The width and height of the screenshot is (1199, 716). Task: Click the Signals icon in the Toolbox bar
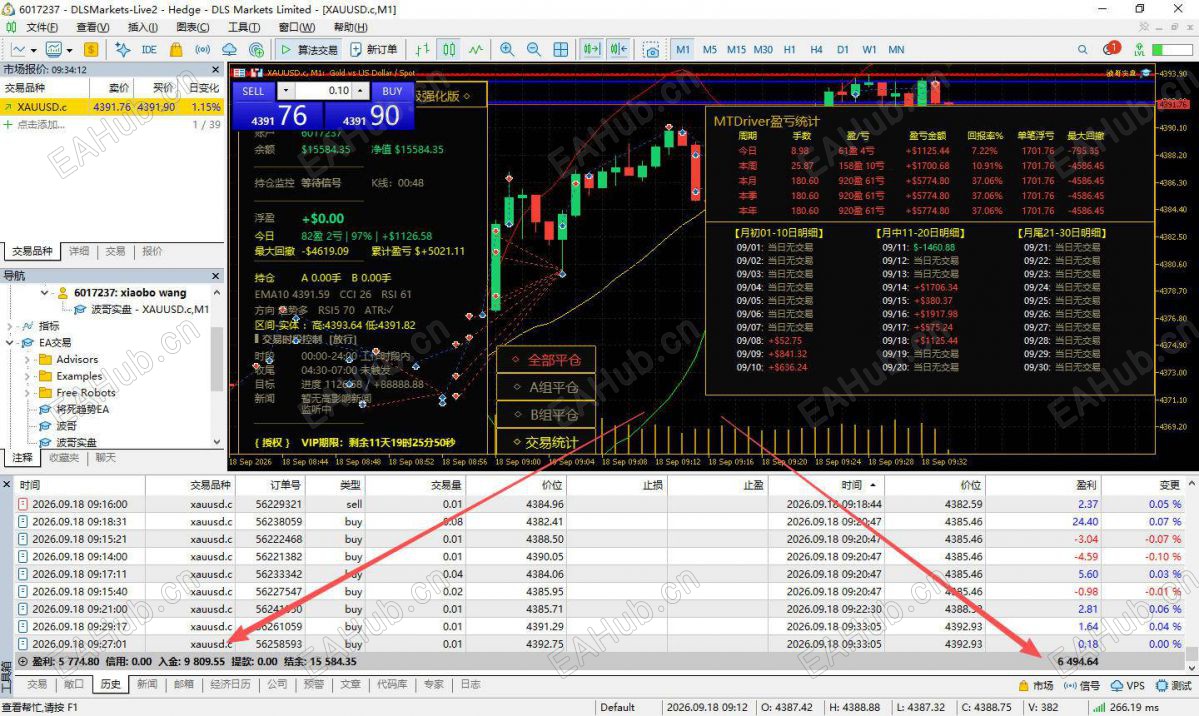click(x=1082, y=685)
